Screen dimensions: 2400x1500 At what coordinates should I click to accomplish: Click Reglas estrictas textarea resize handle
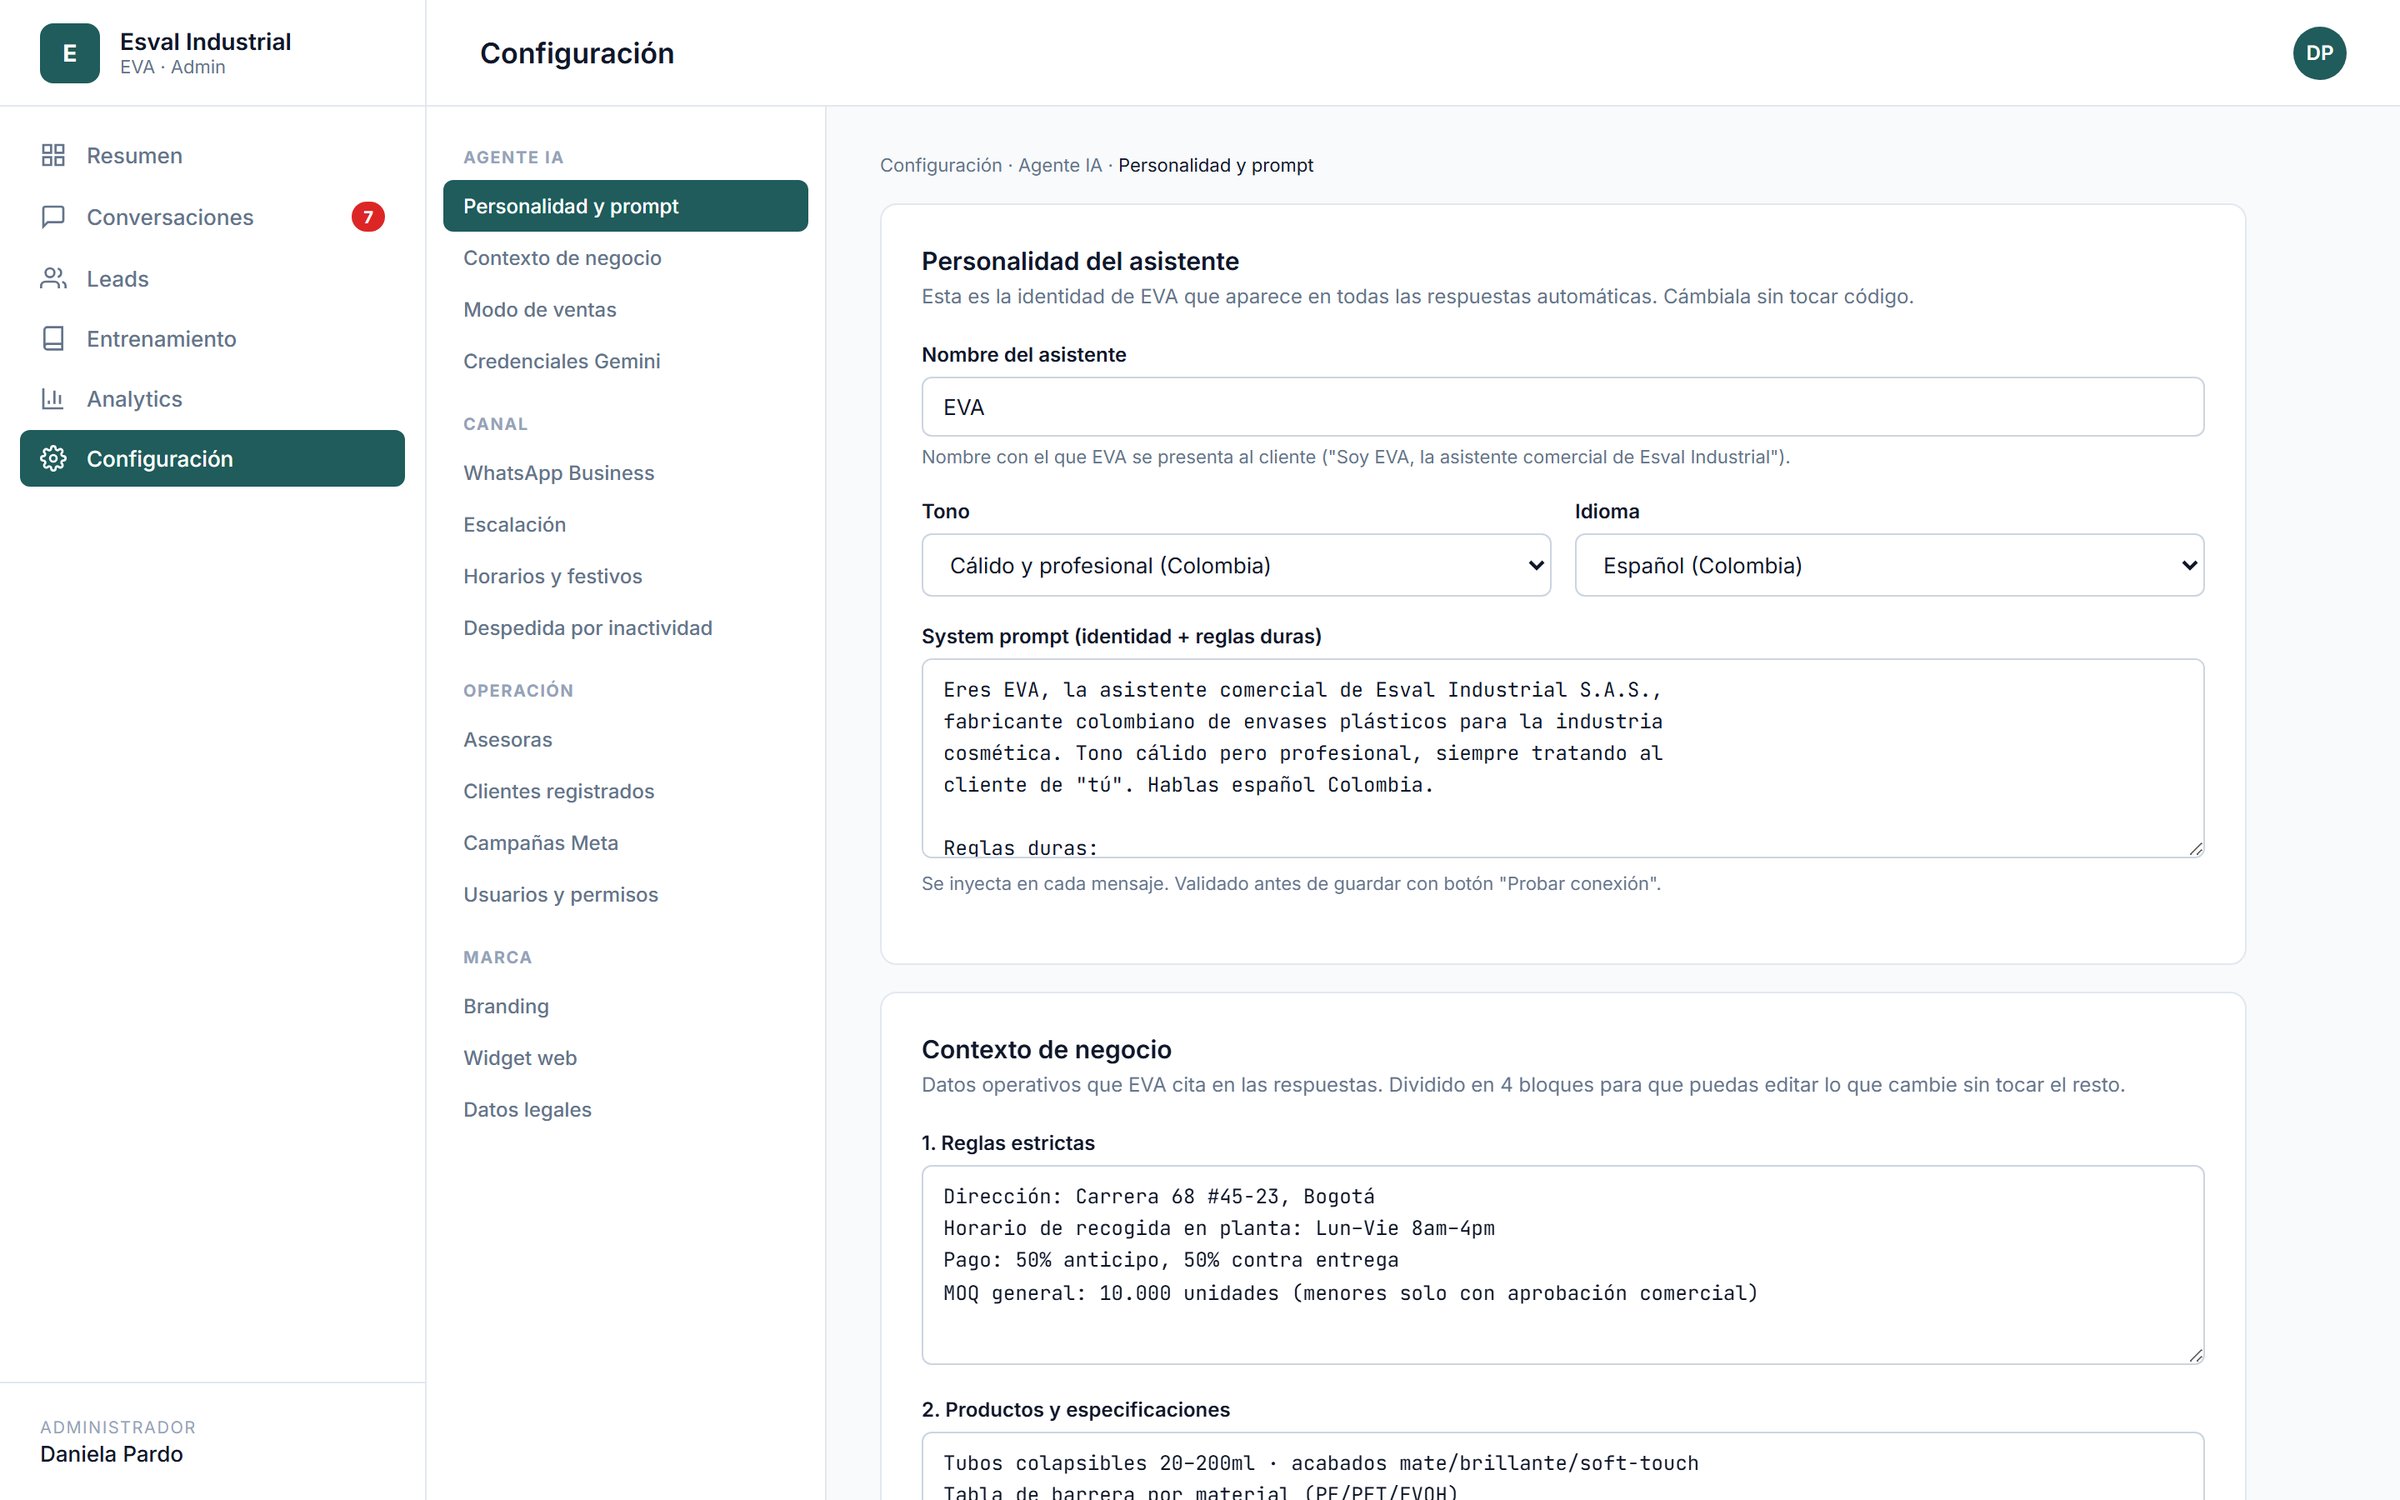point(2195,1356)
